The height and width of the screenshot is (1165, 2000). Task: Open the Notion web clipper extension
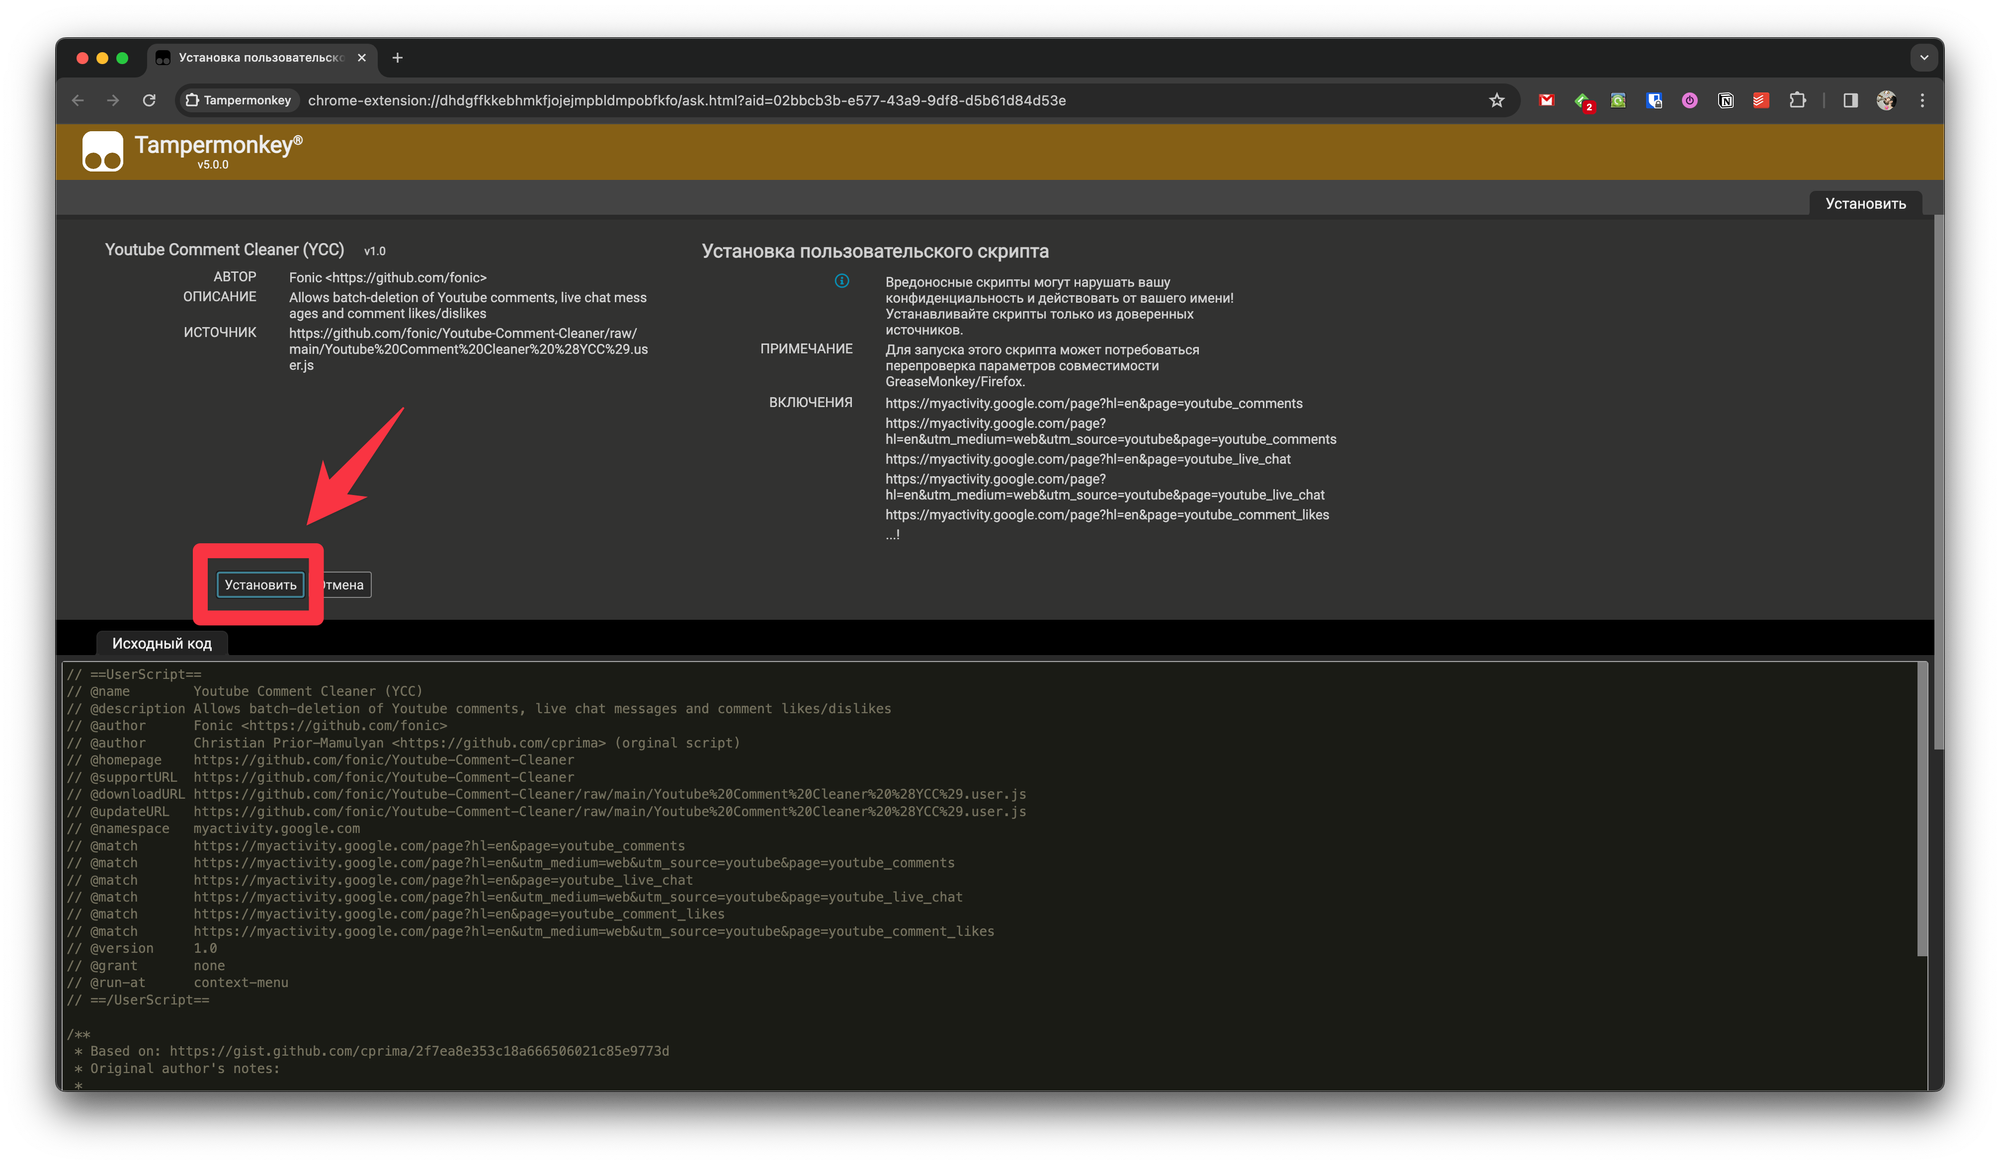(x=1725, y=100)
